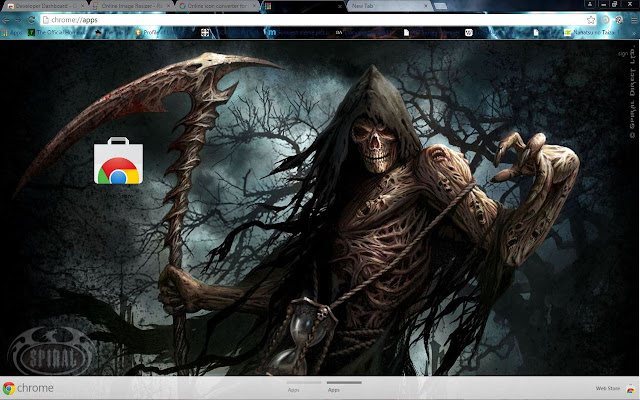Screen dimensions: 640x400
Task: Switch to the New Tab tab
Action: [387, 6]
